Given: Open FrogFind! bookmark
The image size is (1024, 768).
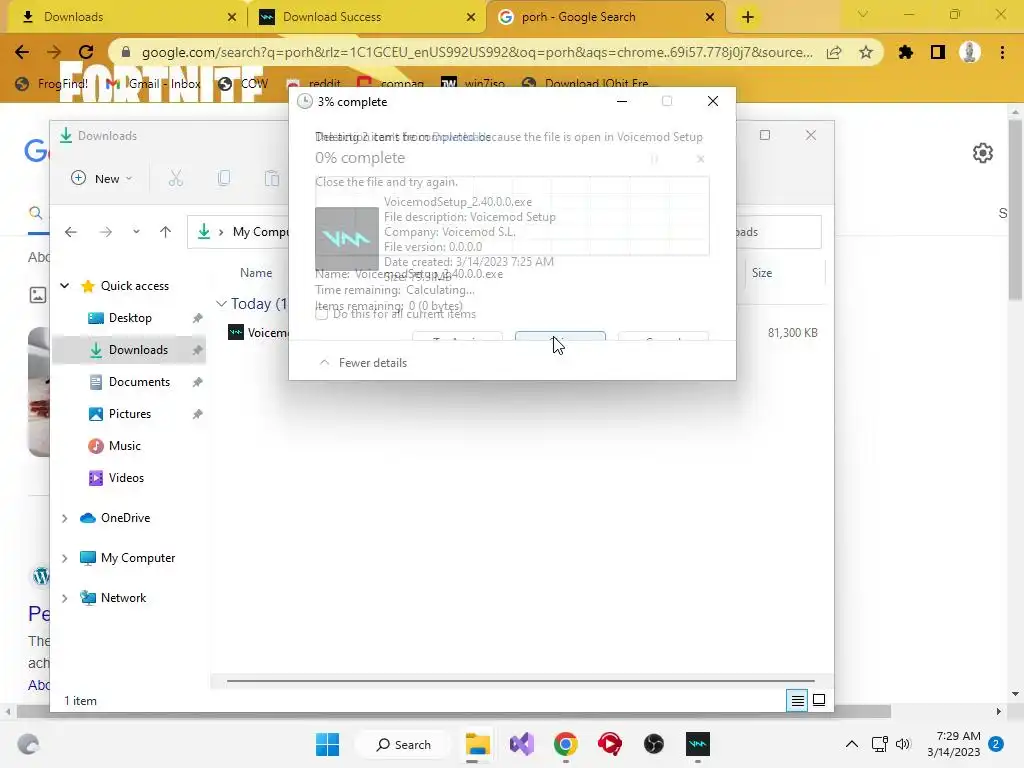Looking at the screenshot, I should [52, 84].
